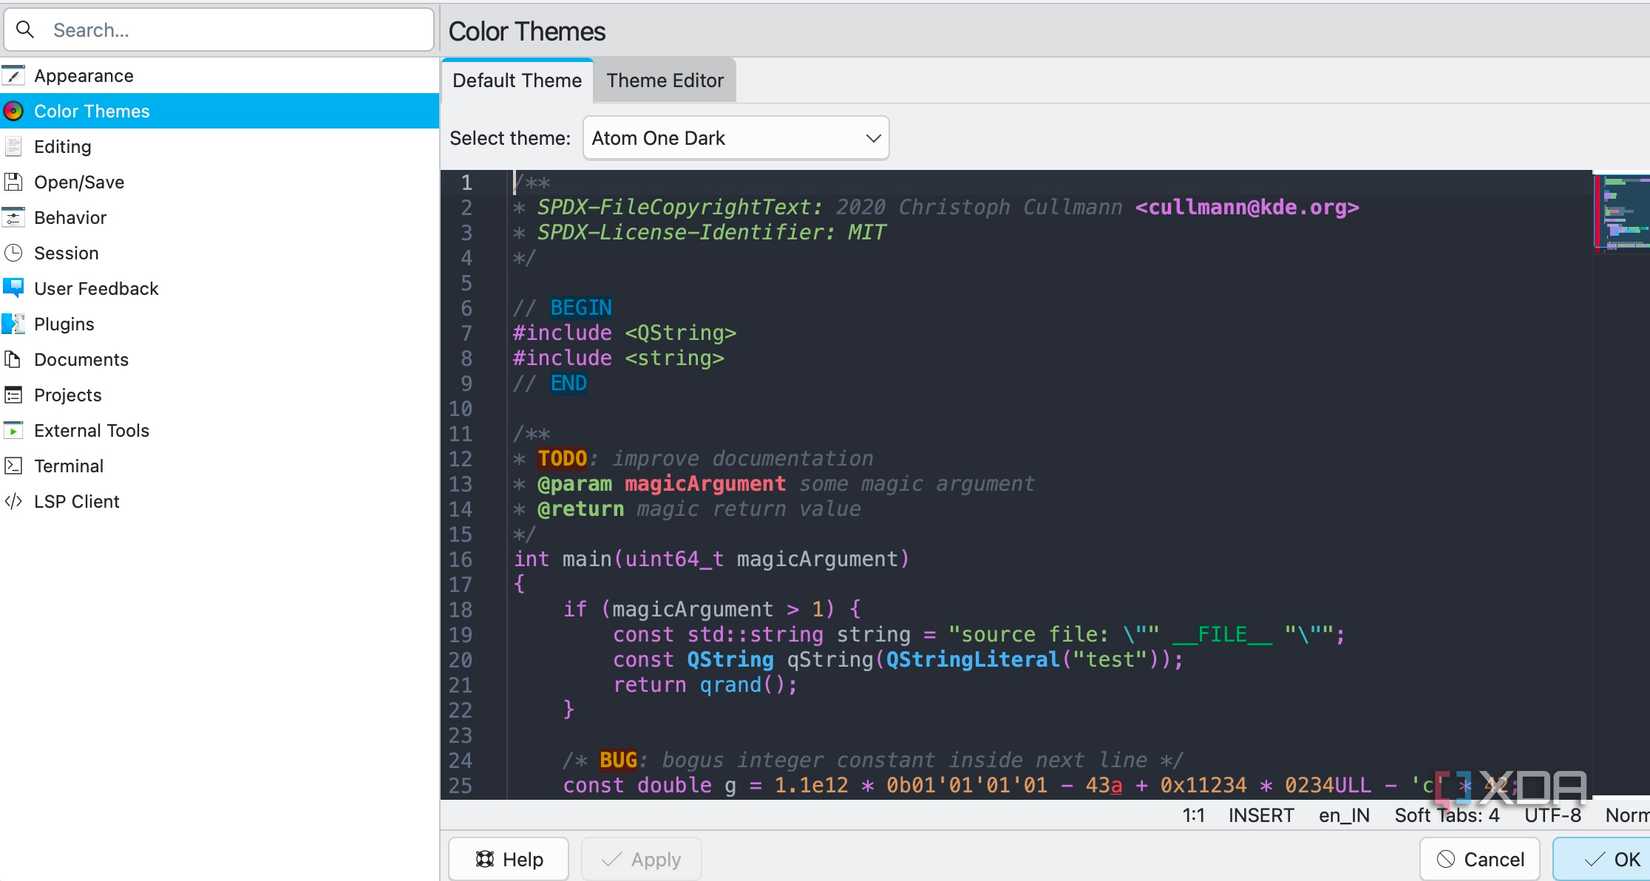Click the Open/Save floppy disk icon
This screenshot has width=1650, height=881.
13,182
